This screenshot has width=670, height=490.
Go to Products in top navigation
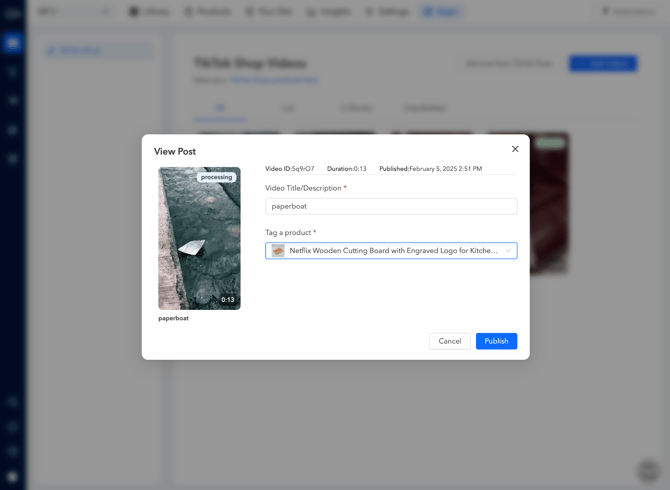click(208, 12)
